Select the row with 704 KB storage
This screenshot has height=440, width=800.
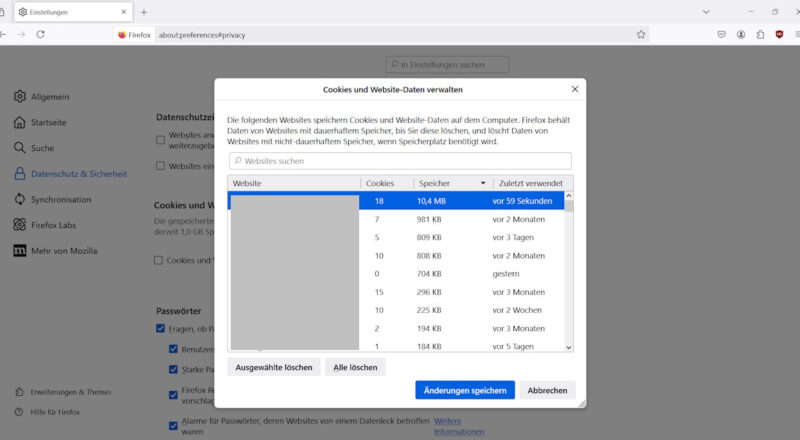point(396,274)
